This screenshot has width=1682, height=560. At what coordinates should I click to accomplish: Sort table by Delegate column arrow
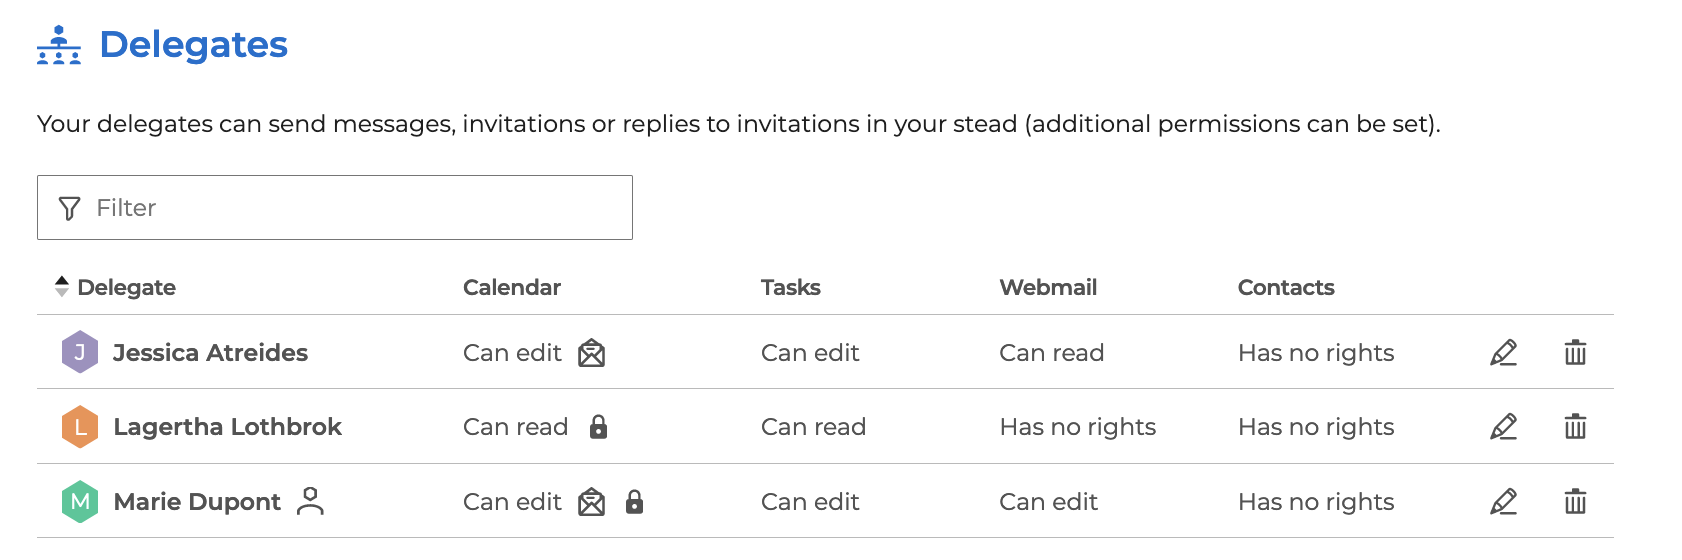[x=62, y=287]
